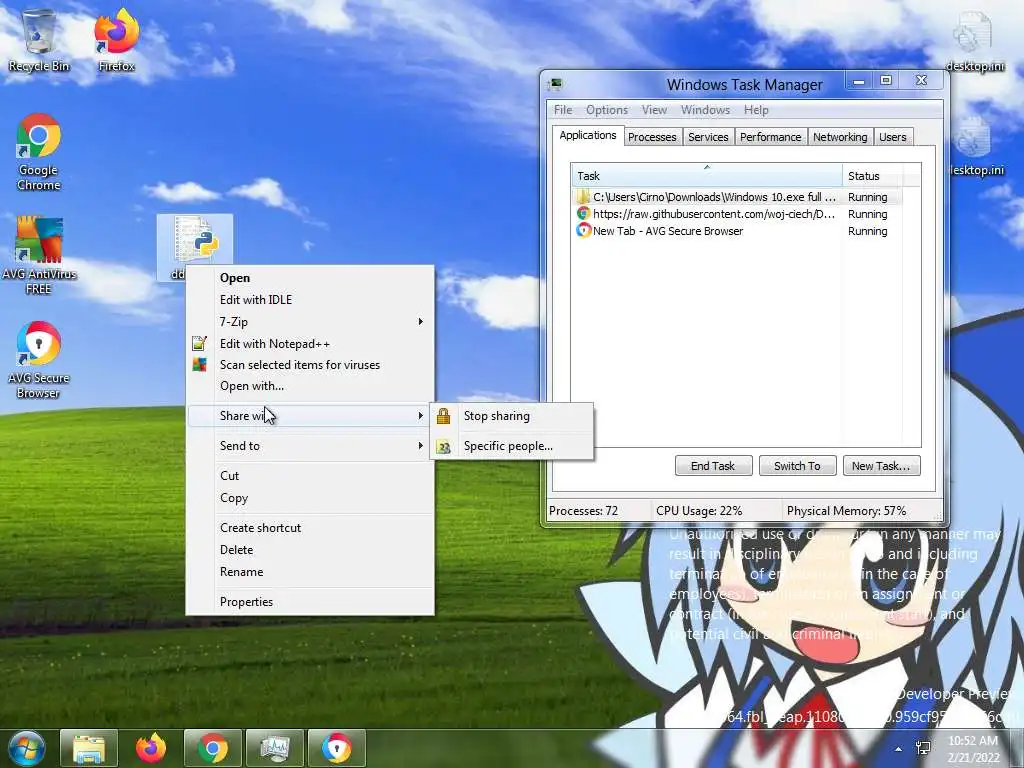Switch to the Processes tab
The width and height of the screenshot is (1024, 768).
tap(652, 136)
